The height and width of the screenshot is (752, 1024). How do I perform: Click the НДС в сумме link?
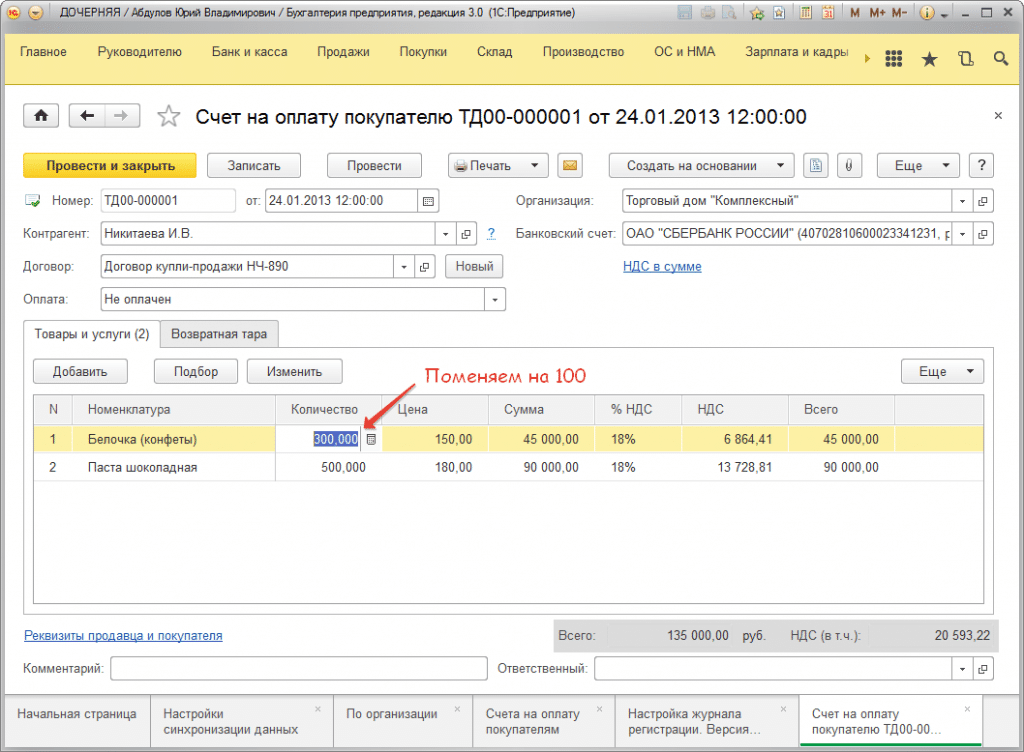click(662, 267)
